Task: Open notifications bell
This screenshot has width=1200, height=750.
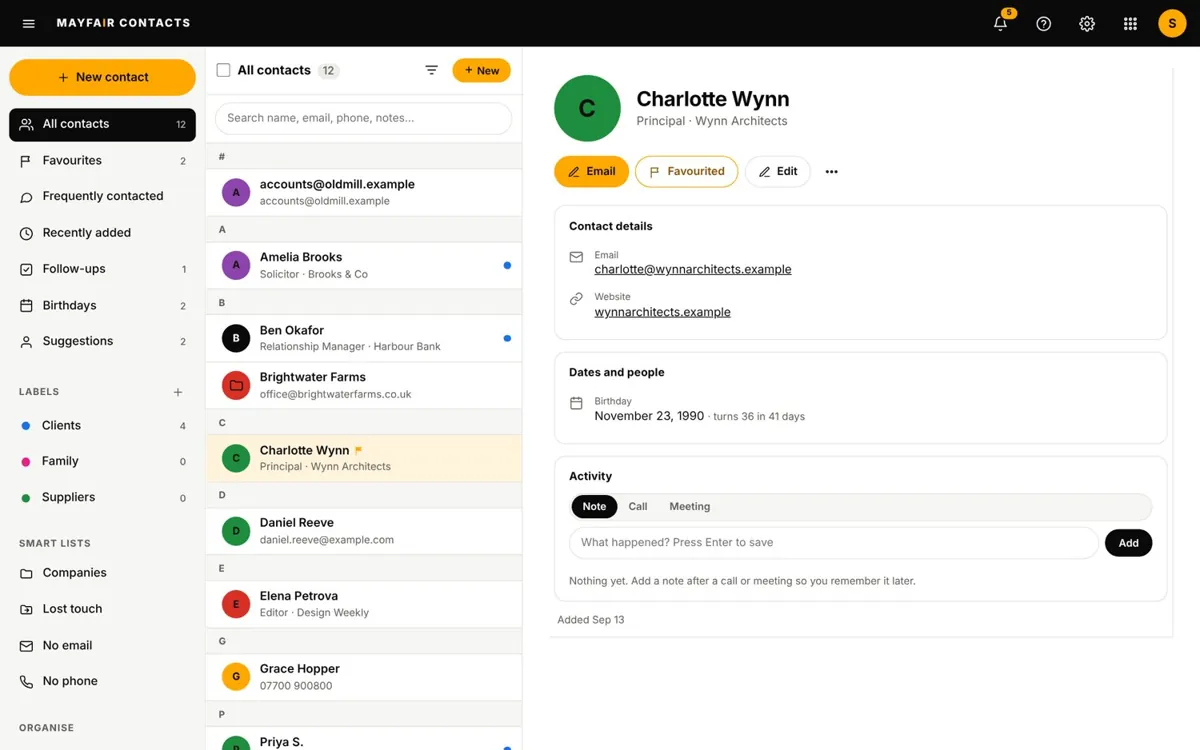Action: click(1000, 23)
